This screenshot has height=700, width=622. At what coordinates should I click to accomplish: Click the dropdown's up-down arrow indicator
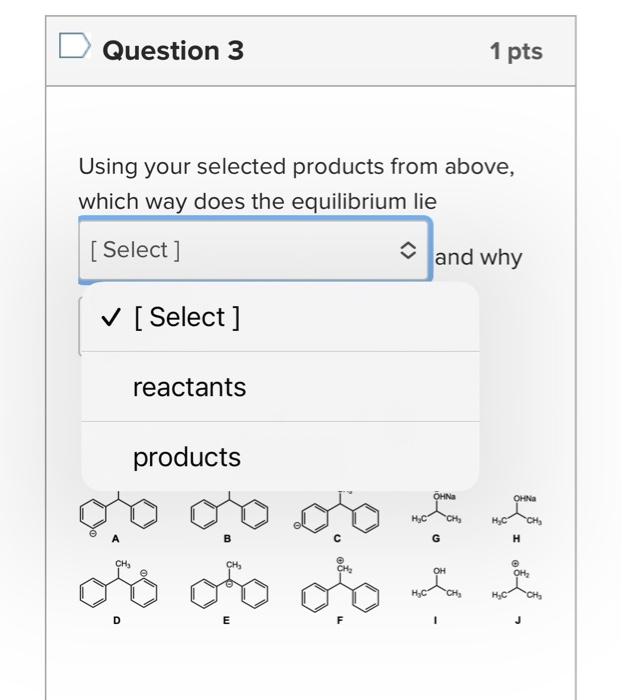[406, 250]
